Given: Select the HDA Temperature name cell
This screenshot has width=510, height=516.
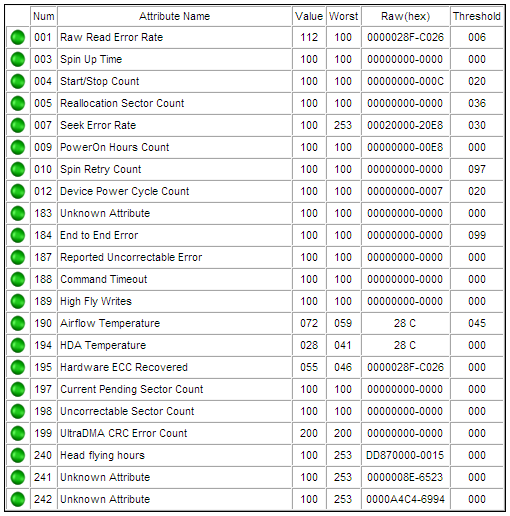Looking at the screenshot, I should point(174,345).
